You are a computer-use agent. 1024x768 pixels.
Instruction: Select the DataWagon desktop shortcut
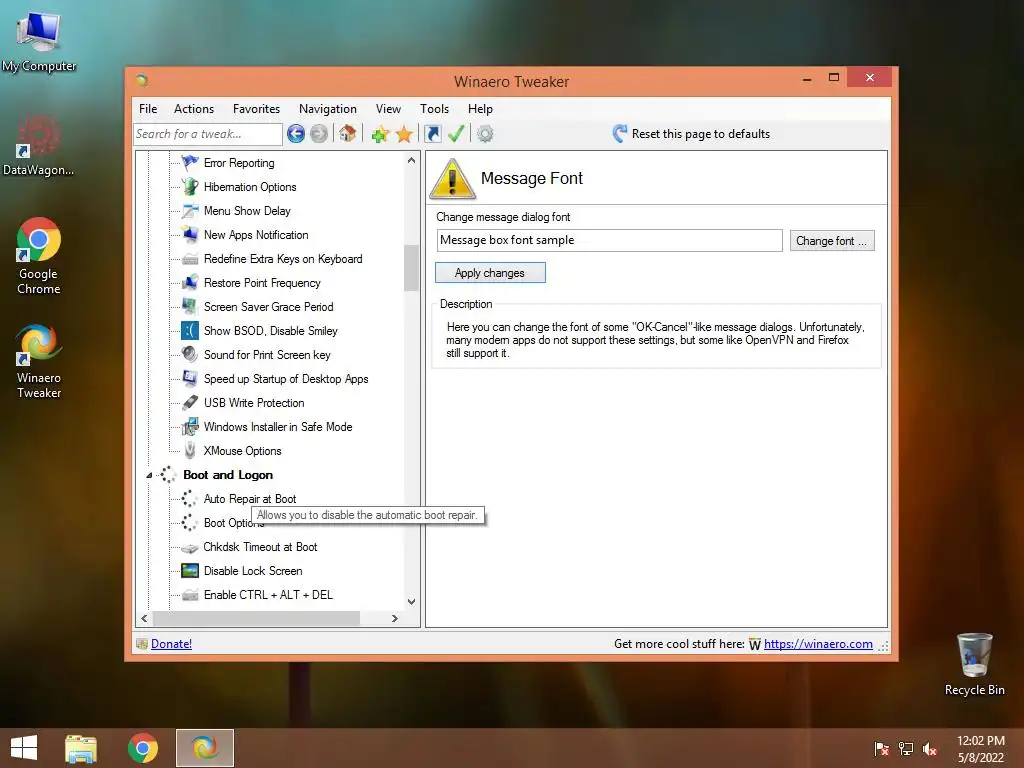tap(39, 145)
